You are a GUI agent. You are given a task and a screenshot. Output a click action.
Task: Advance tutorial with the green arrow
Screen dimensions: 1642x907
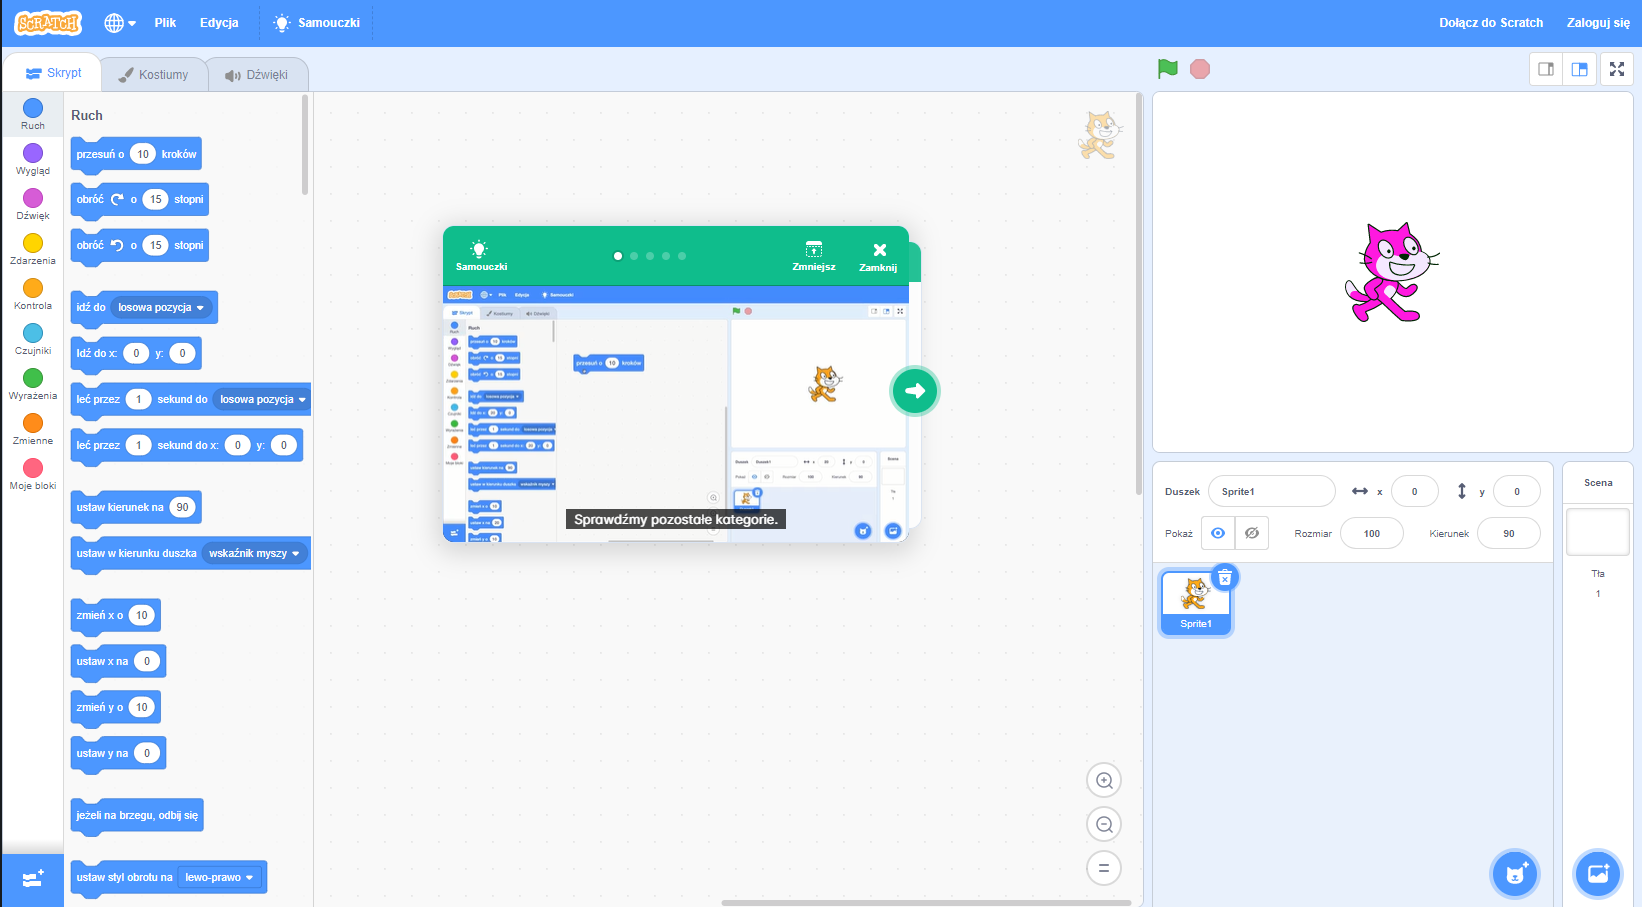[x=914, y=391]
